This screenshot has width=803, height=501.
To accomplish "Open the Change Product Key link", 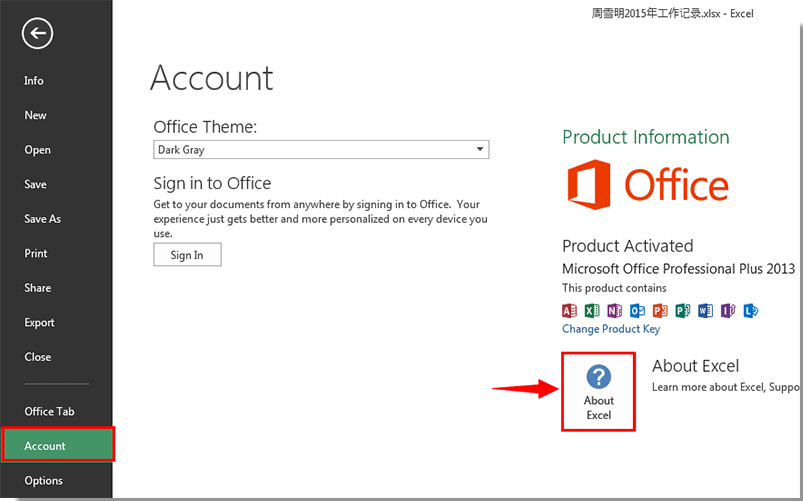I will click(611, 329).
